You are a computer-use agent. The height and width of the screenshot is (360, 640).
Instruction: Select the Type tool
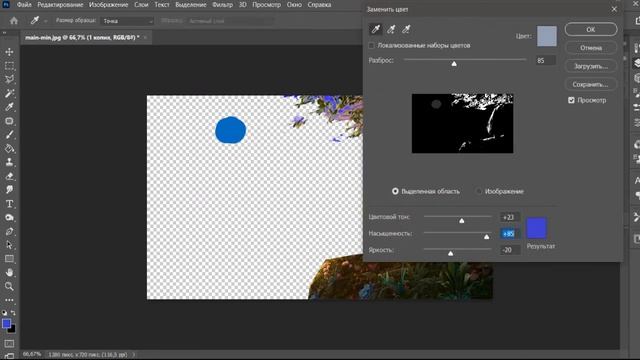click(x=9, y=204)
